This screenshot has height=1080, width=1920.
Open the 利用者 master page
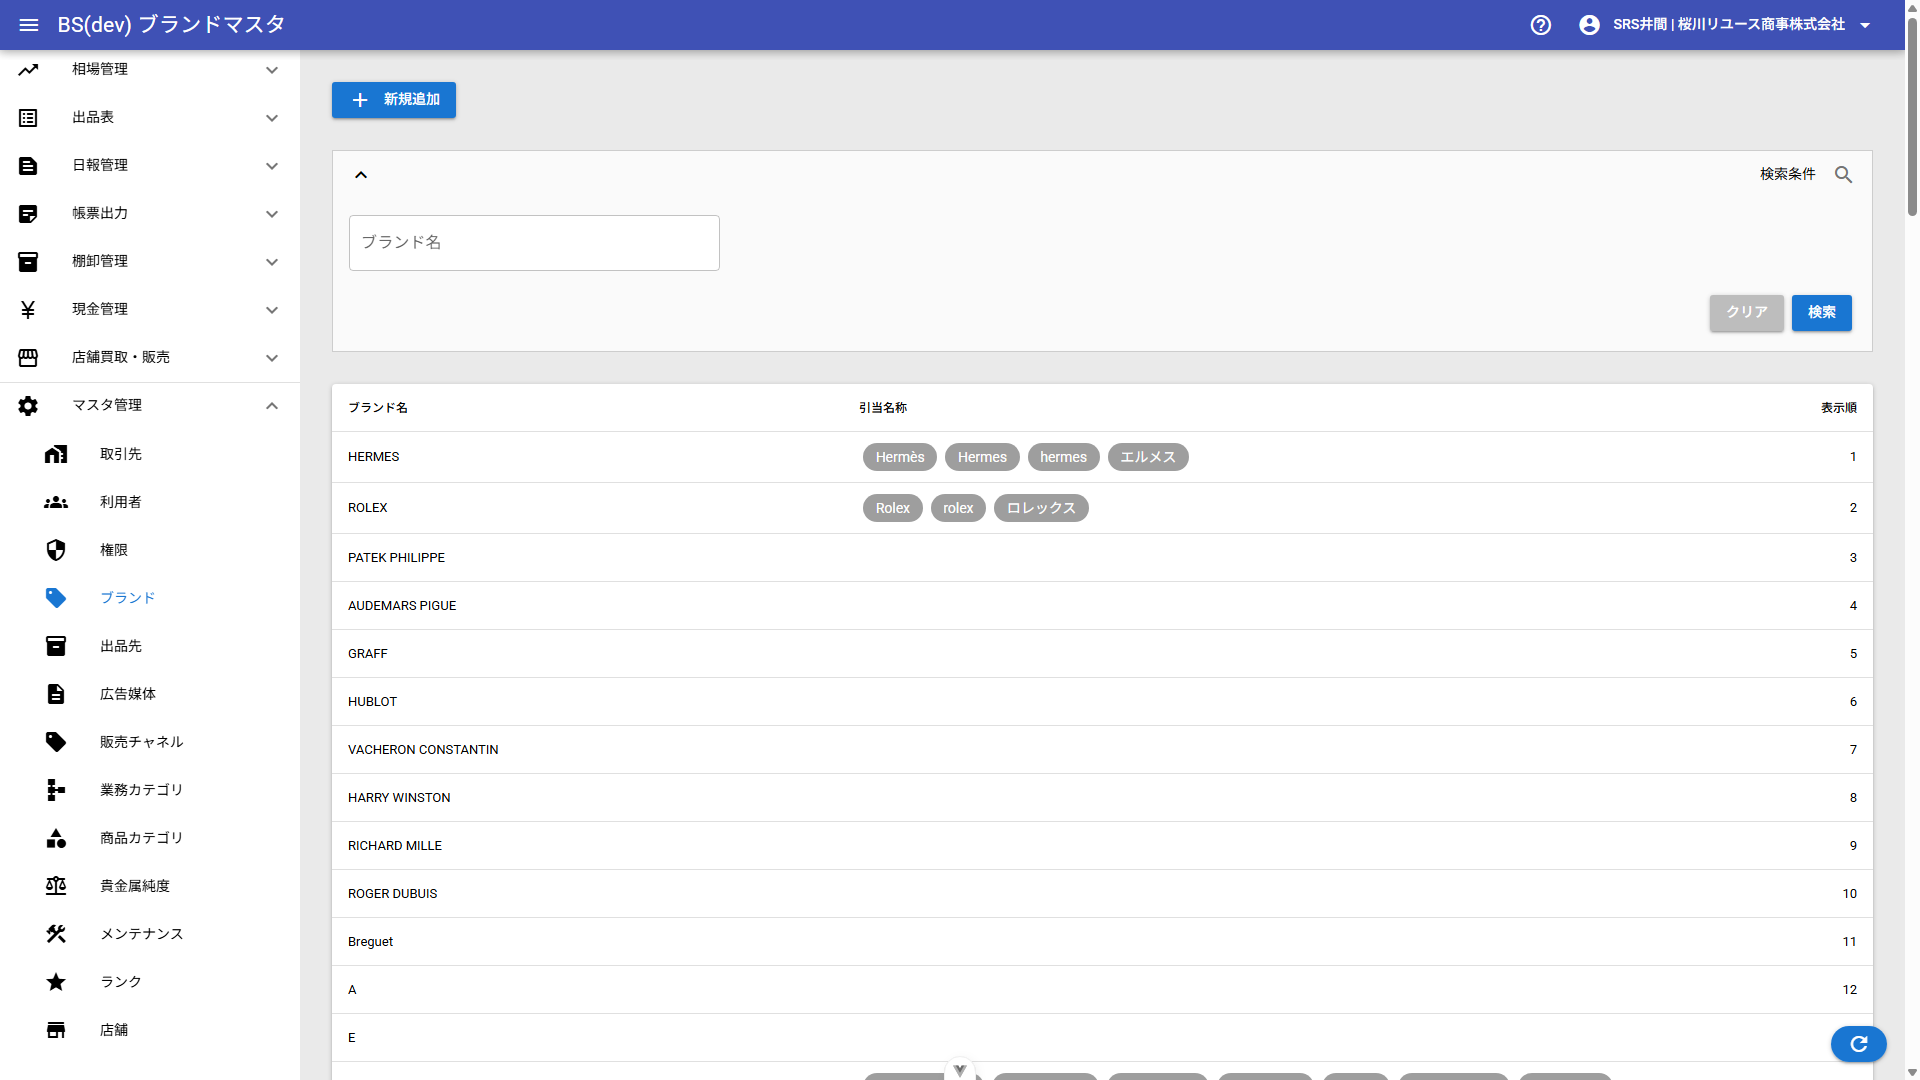click(x=150, y=503)
